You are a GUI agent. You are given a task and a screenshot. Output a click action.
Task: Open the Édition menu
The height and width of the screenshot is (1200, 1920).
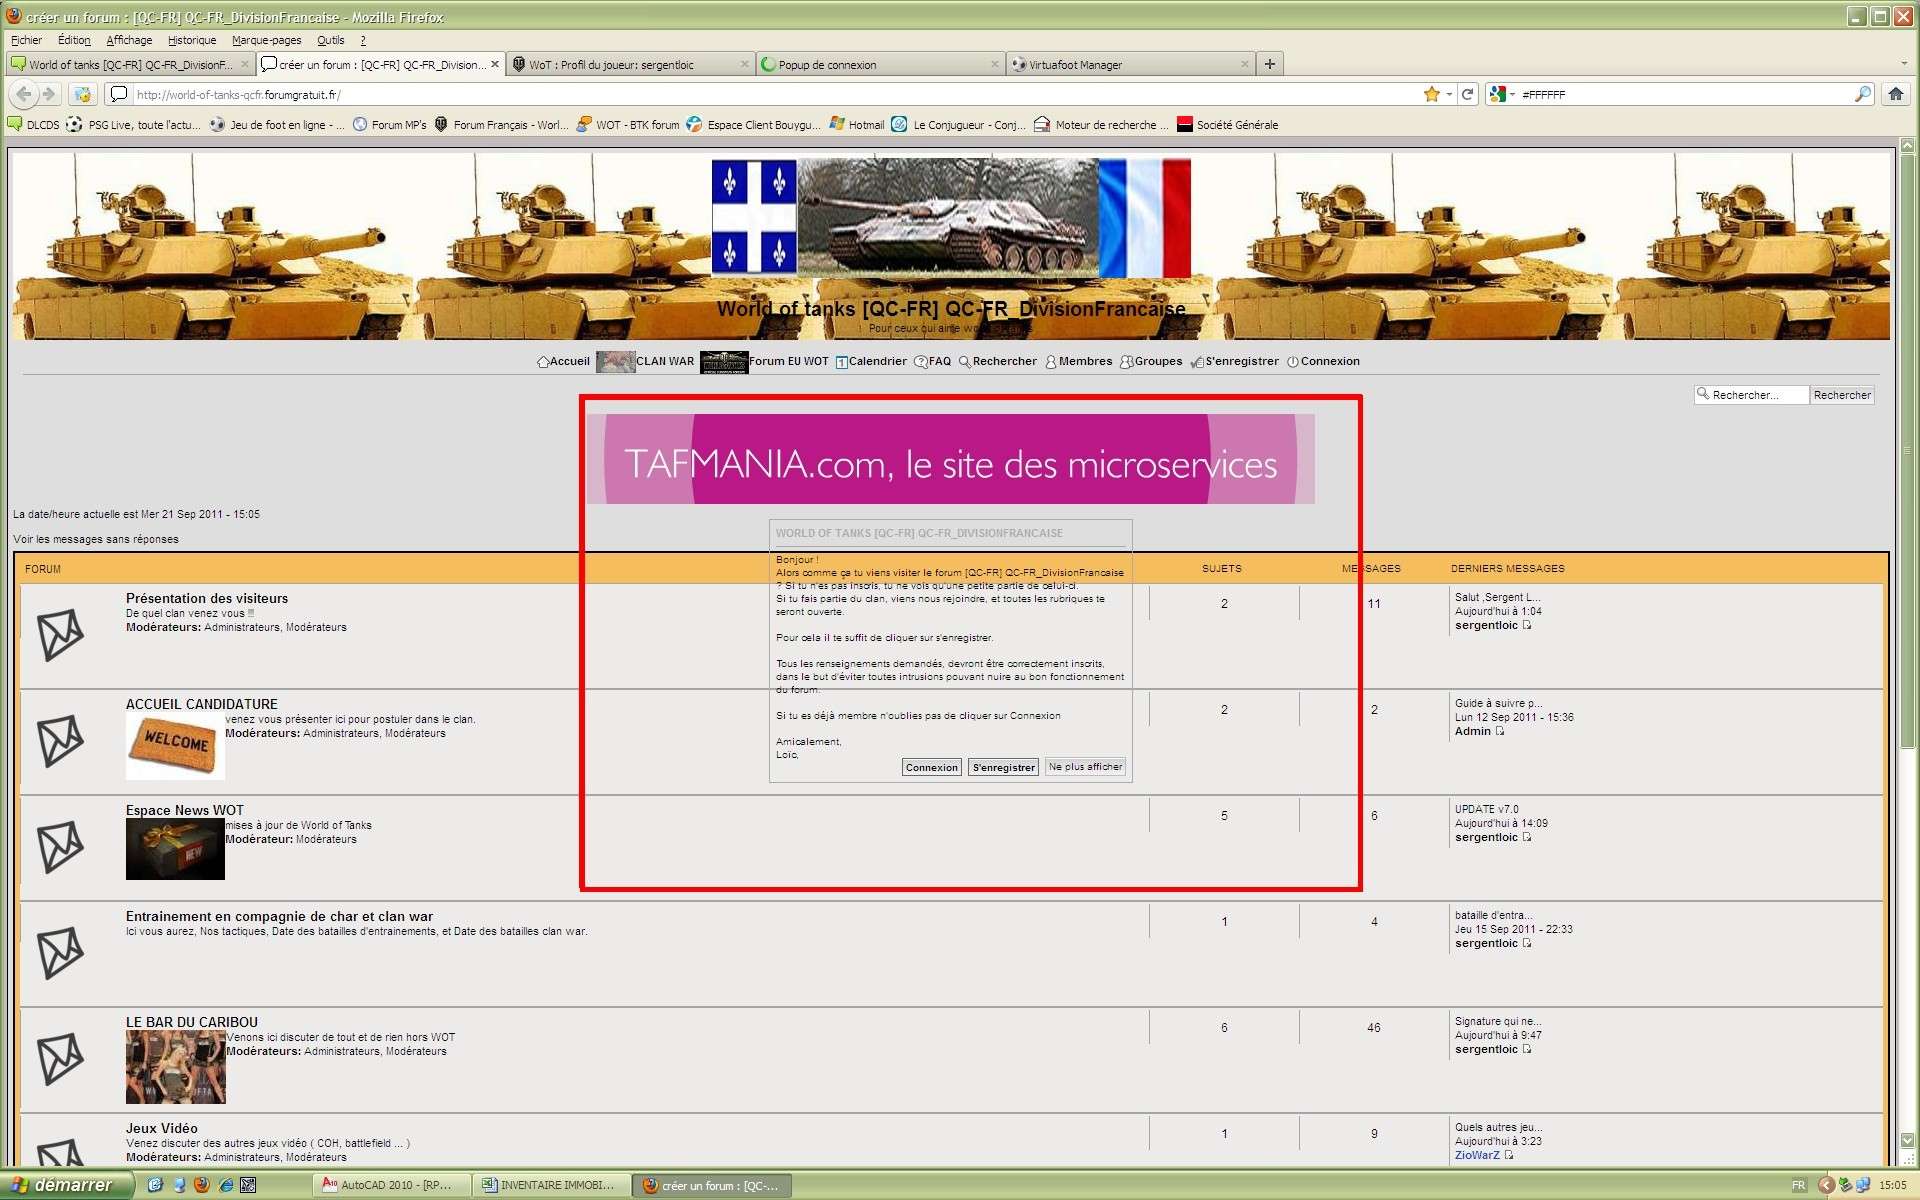[74, 40]
